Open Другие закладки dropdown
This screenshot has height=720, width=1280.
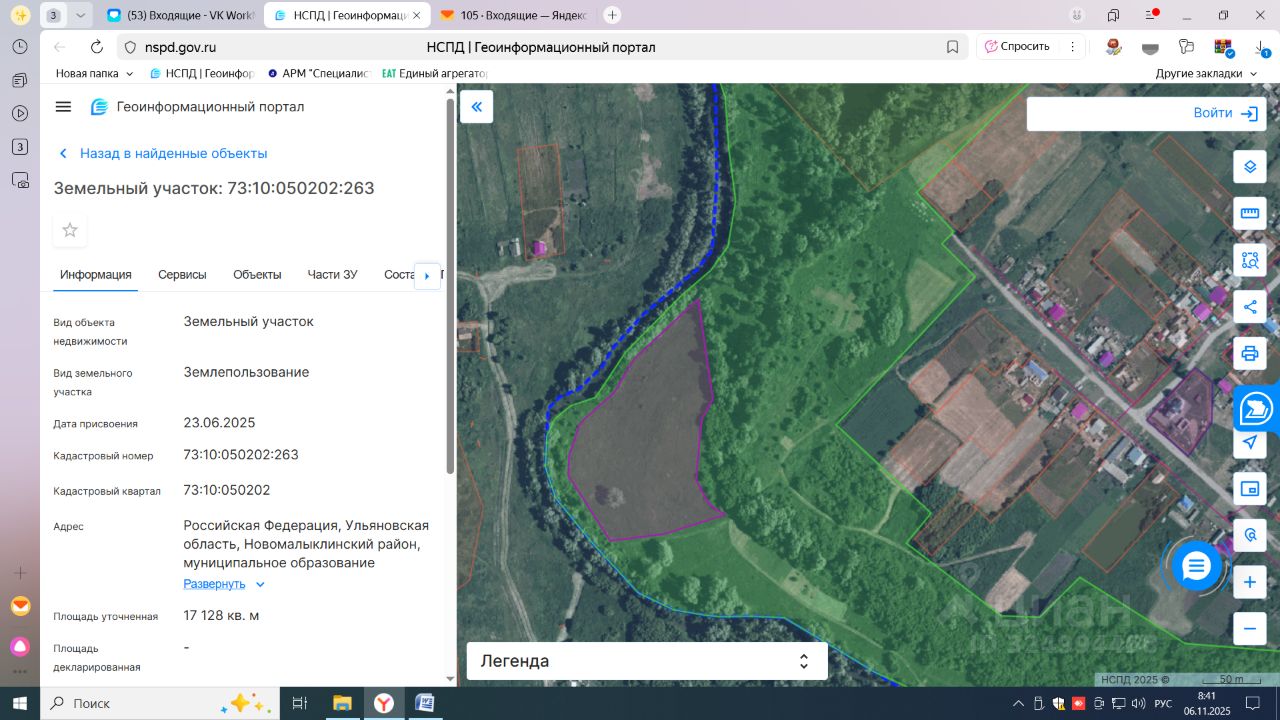(x=1206, y=74)
